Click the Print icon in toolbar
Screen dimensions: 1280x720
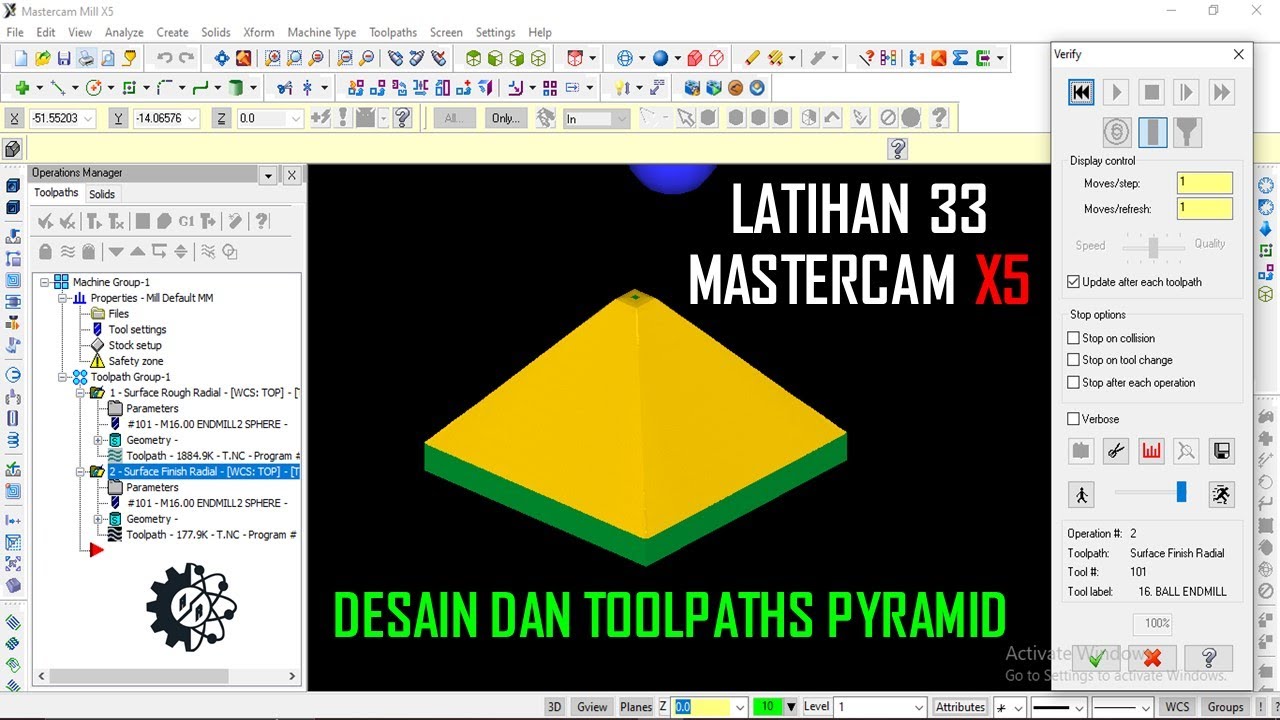coord(86,59)
